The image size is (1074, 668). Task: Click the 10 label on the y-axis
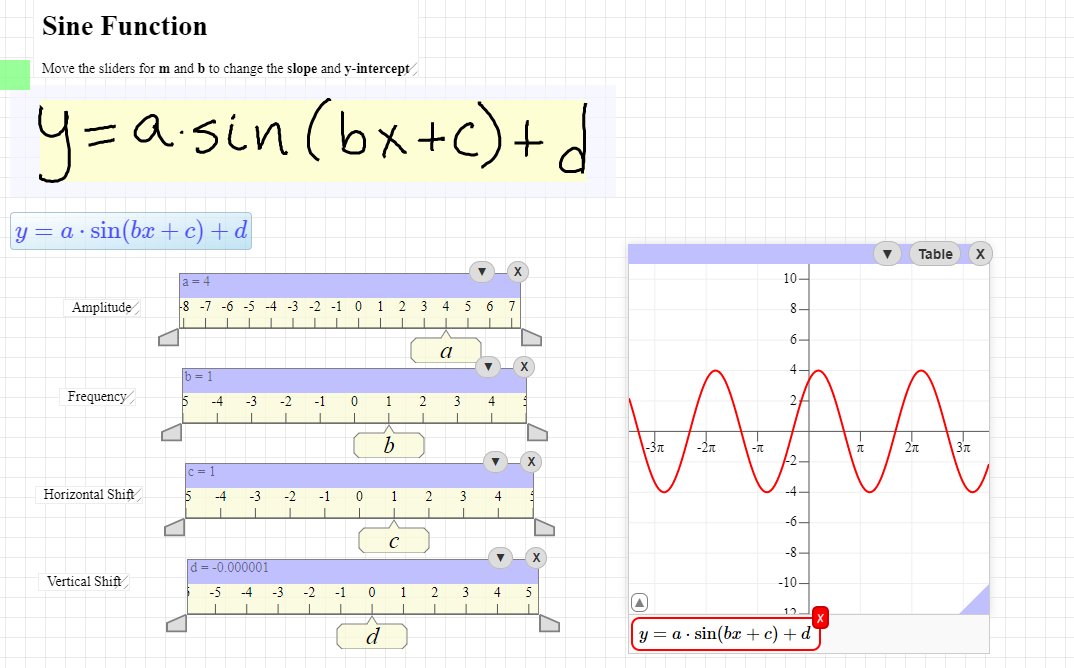point(790,278)
